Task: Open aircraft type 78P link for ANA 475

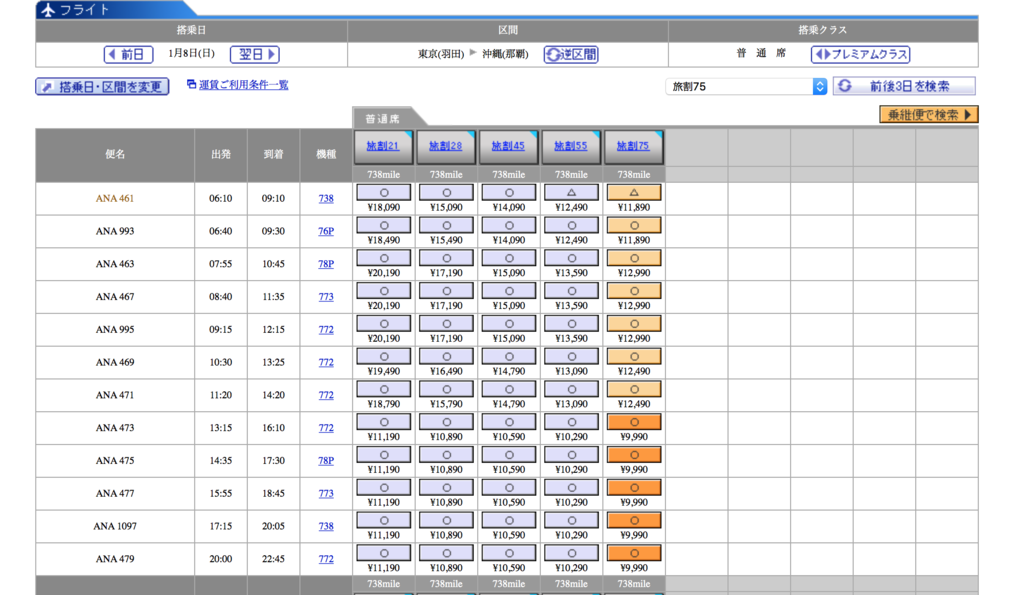Action: tap(326, 460)
